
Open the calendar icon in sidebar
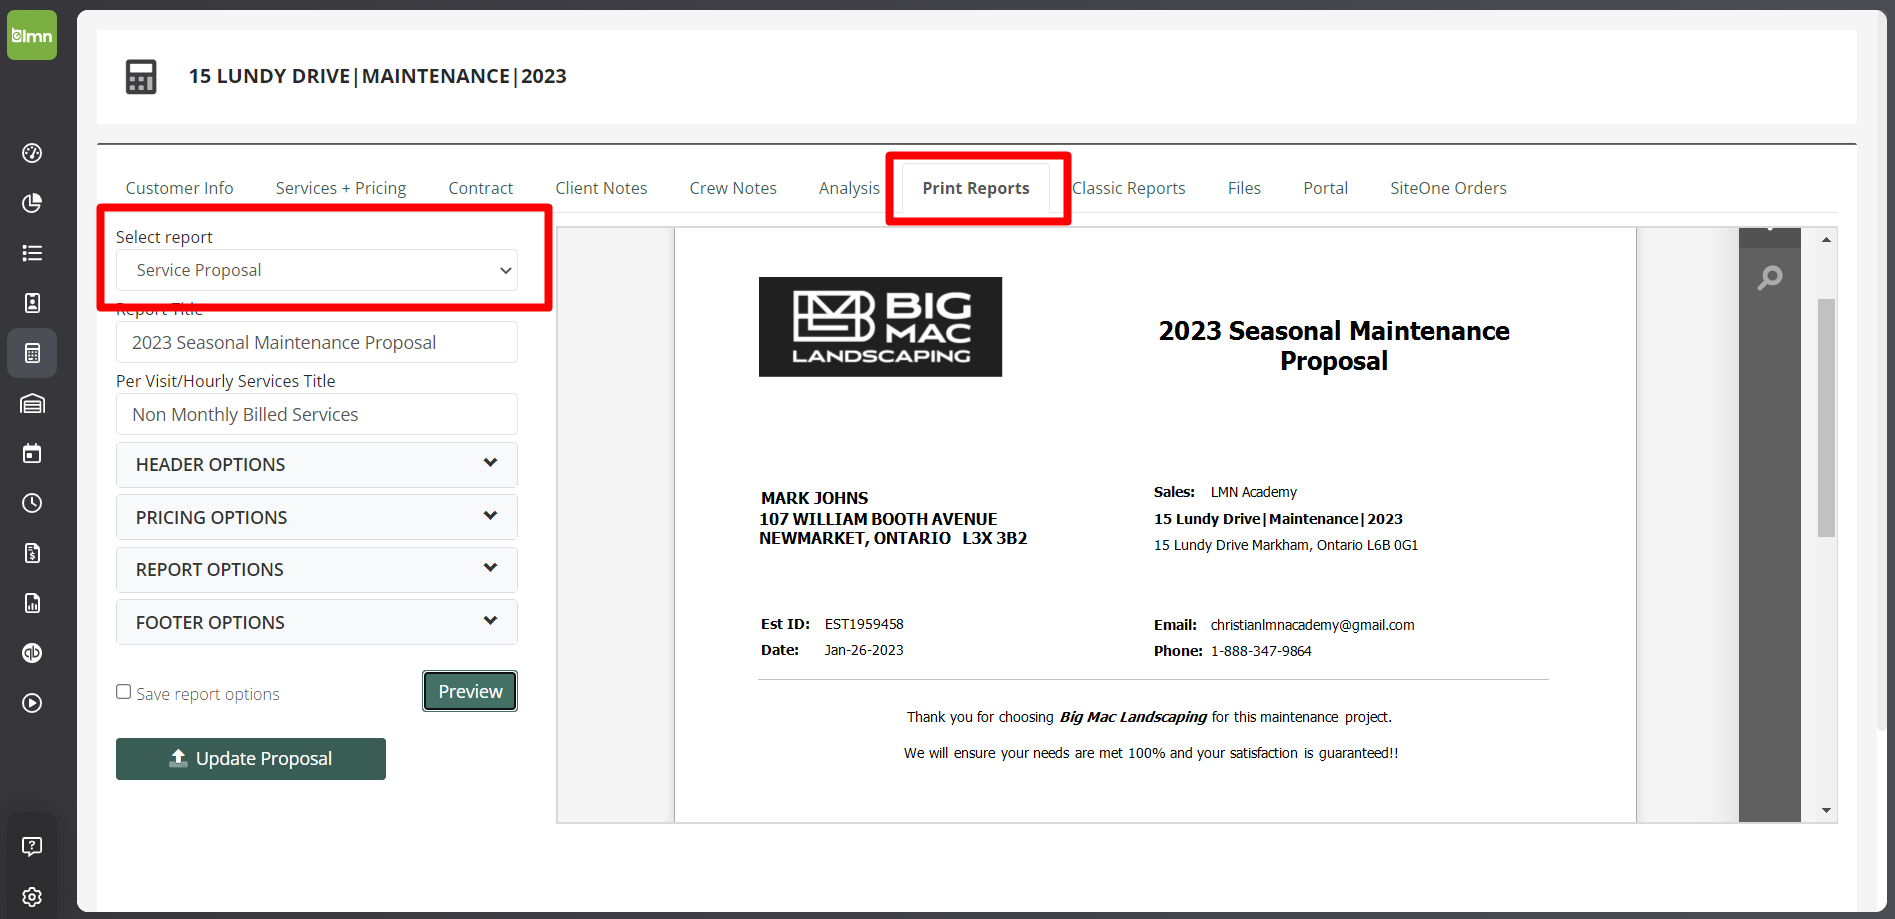(32, 453)
